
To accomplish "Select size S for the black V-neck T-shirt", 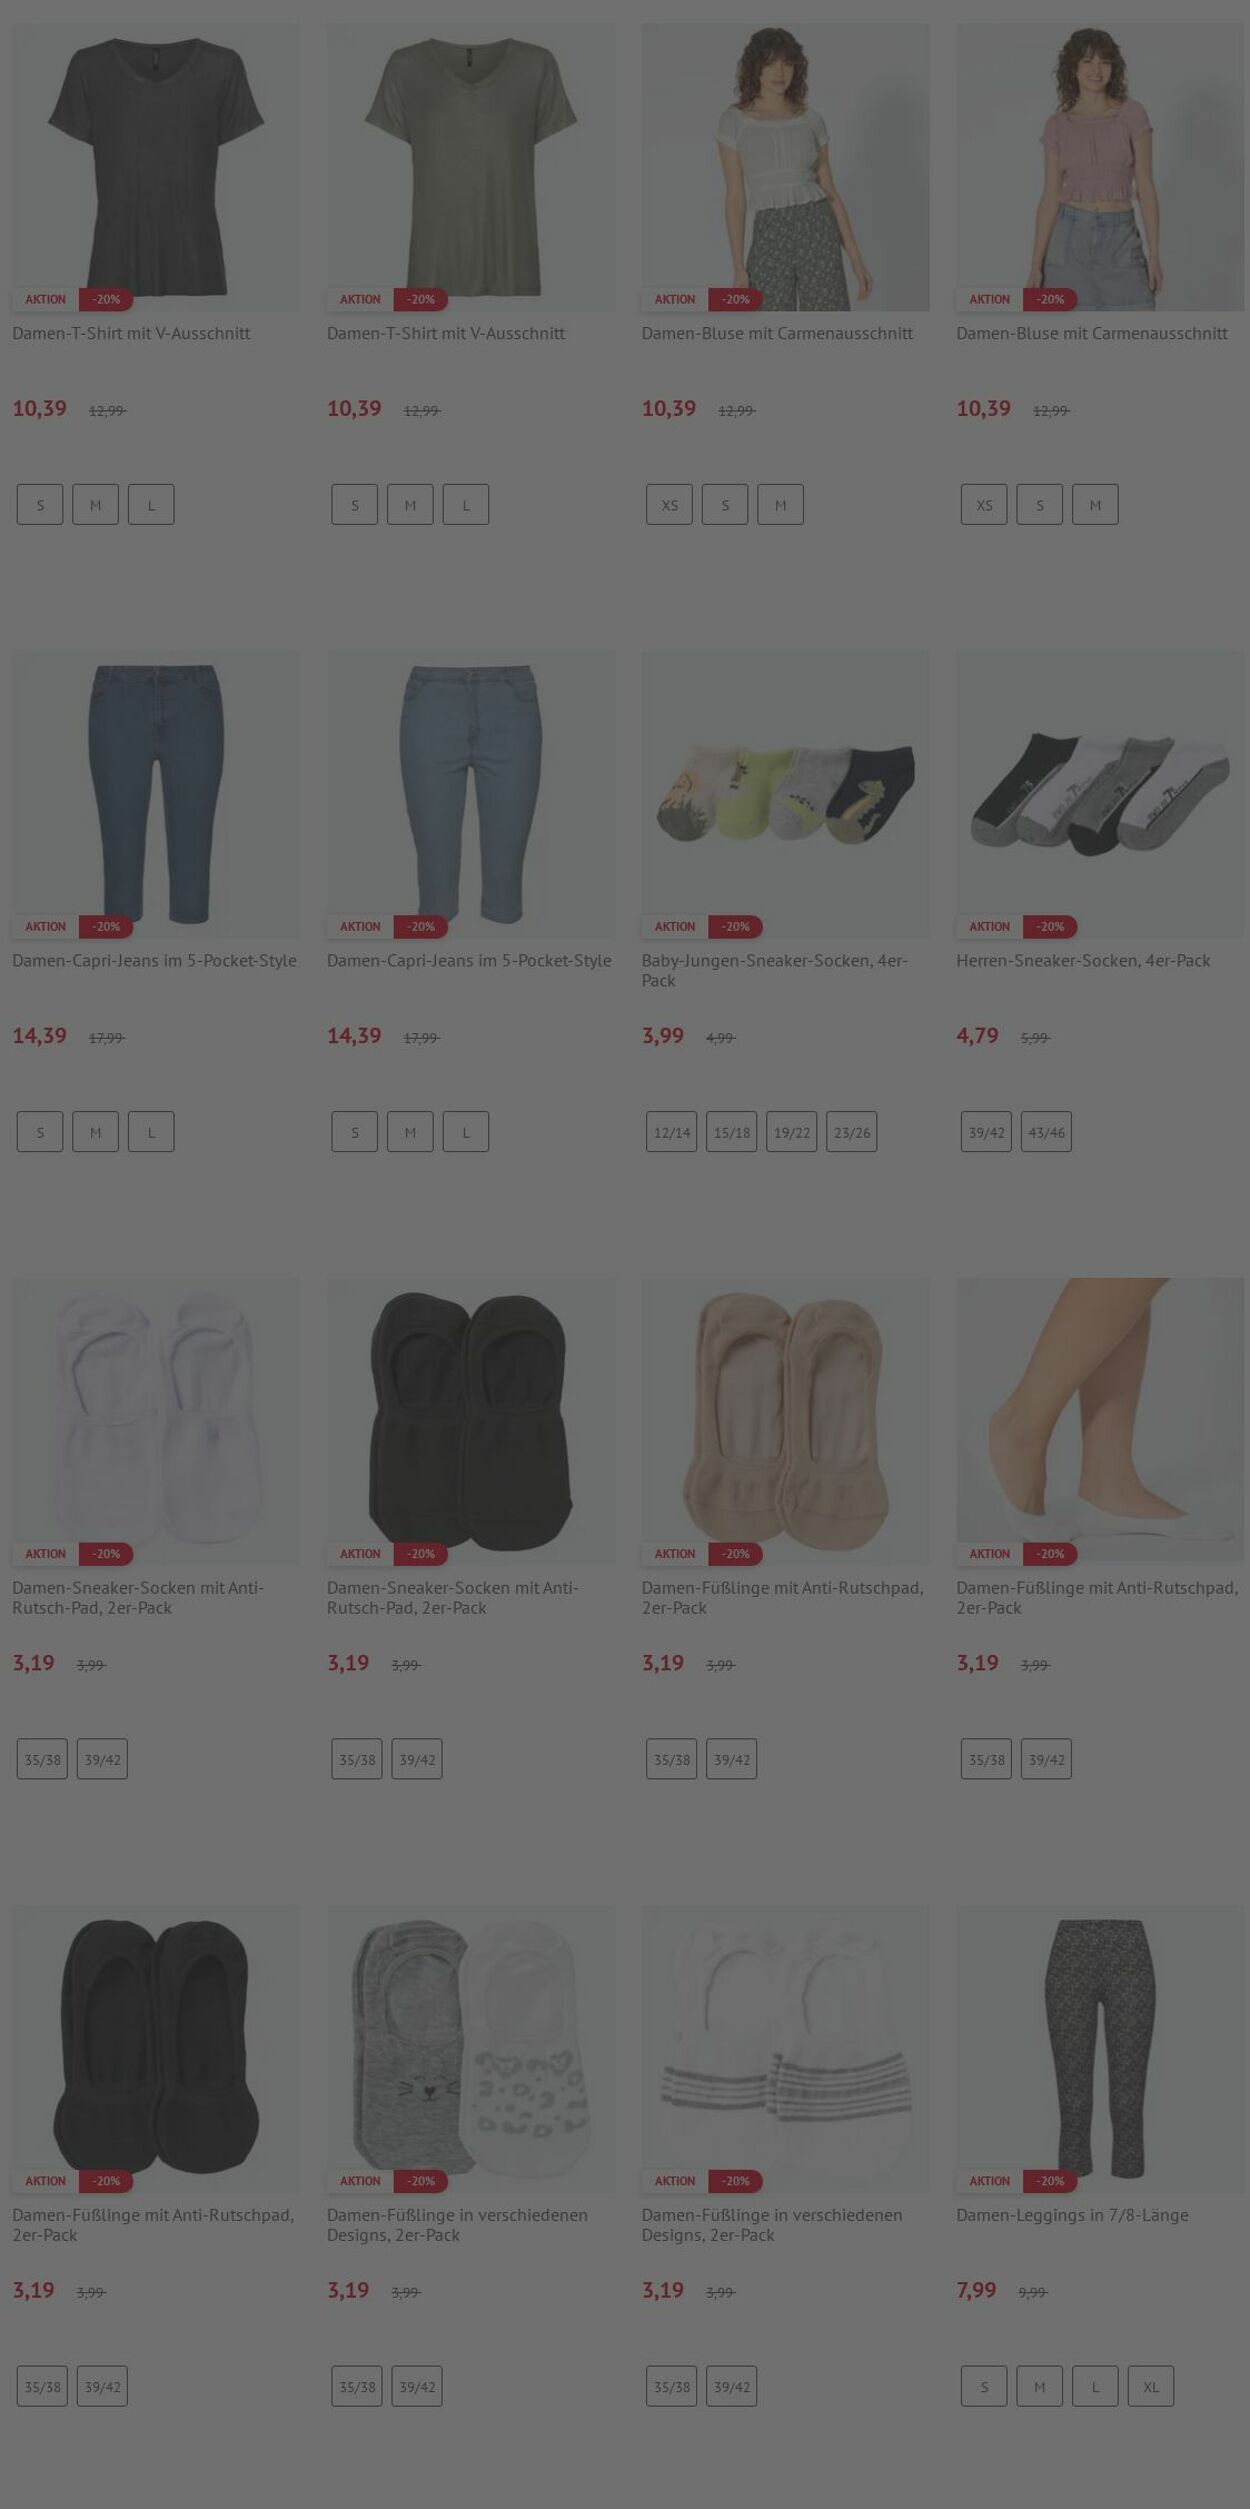I will coord(40,505).
